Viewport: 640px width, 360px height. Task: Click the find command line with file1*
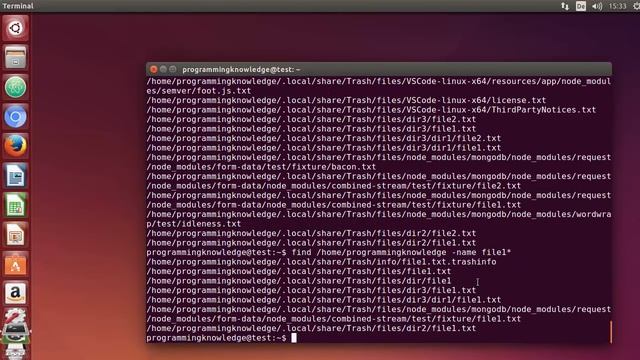329,253
